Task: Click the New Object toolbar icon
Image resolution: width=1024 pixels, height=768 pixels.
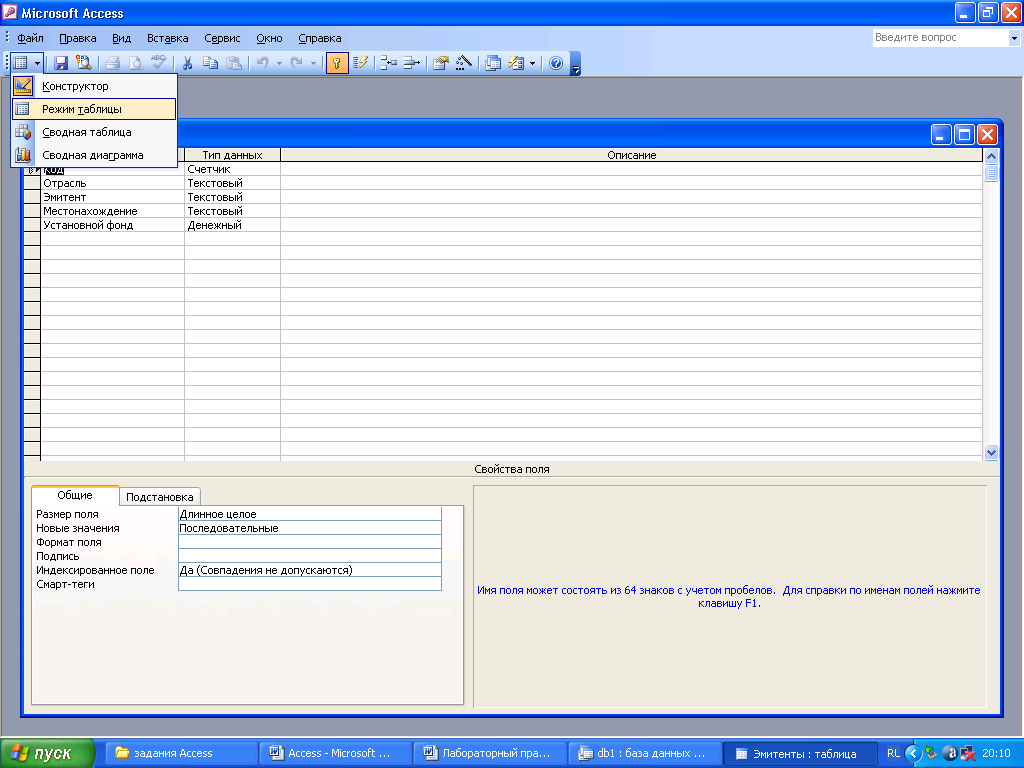Action: tap(516, 63)
